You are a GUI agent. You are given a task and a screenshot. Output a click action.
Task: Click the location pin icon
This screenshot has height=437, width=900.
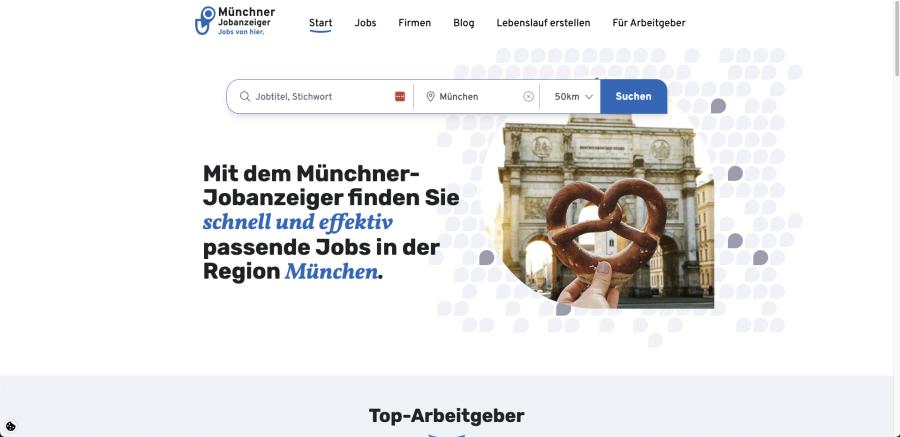(x=430, y=96)
